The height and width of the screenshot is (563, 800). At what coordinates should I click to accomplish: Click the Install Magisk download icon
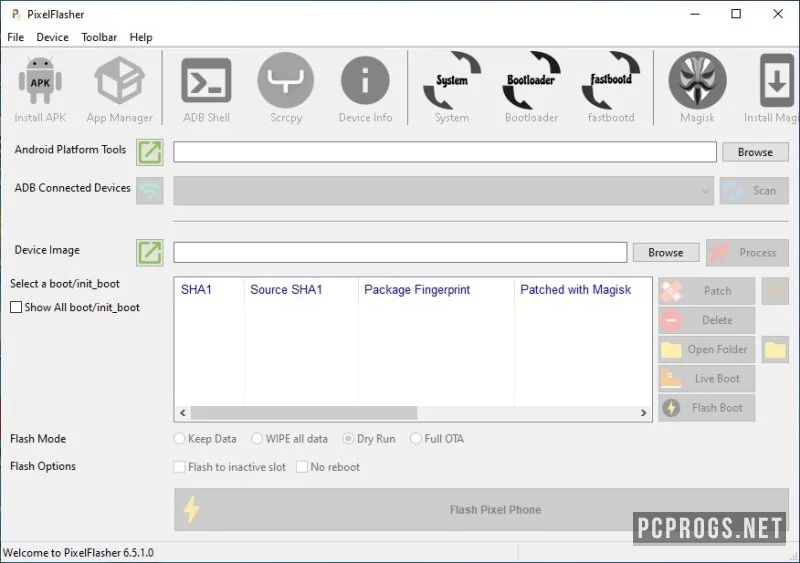point(777,81)
